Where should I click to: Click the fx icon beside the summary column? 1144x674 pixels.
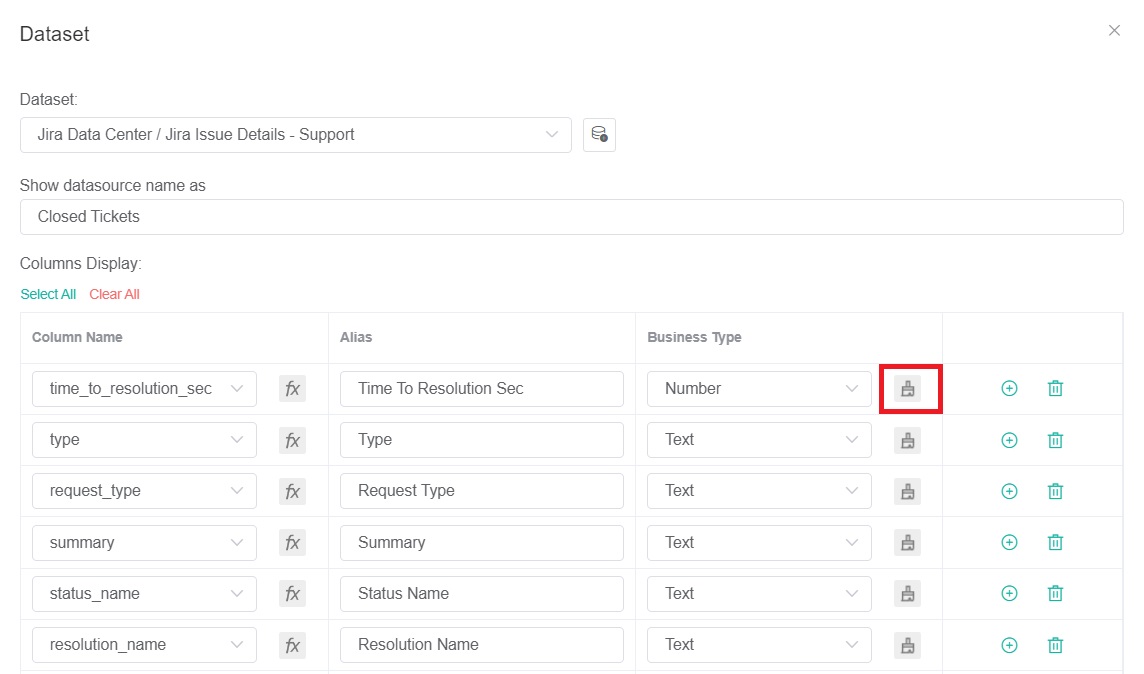pos(292,542)
